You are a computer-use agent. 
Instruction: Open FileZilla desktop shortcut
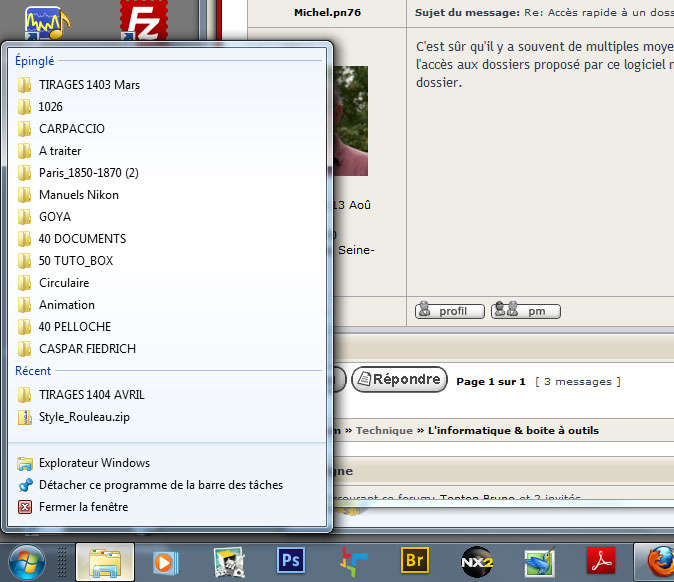[x=142, y=18]
